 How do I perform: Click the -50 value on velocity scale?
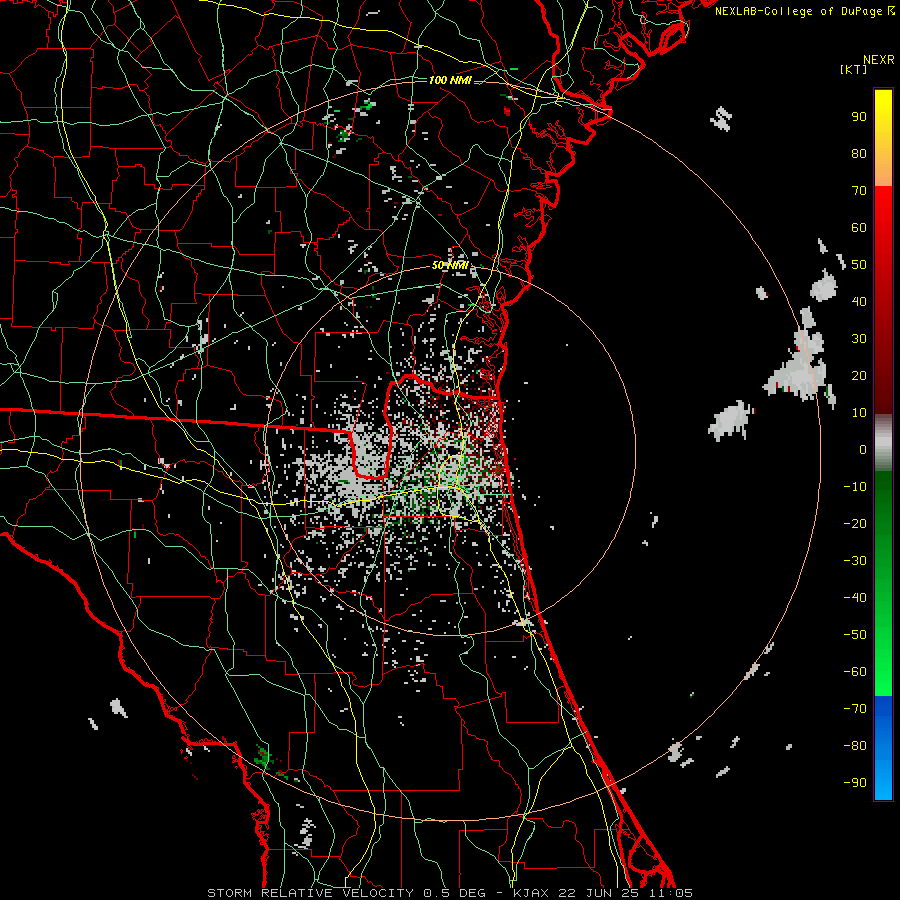point(855,635)
